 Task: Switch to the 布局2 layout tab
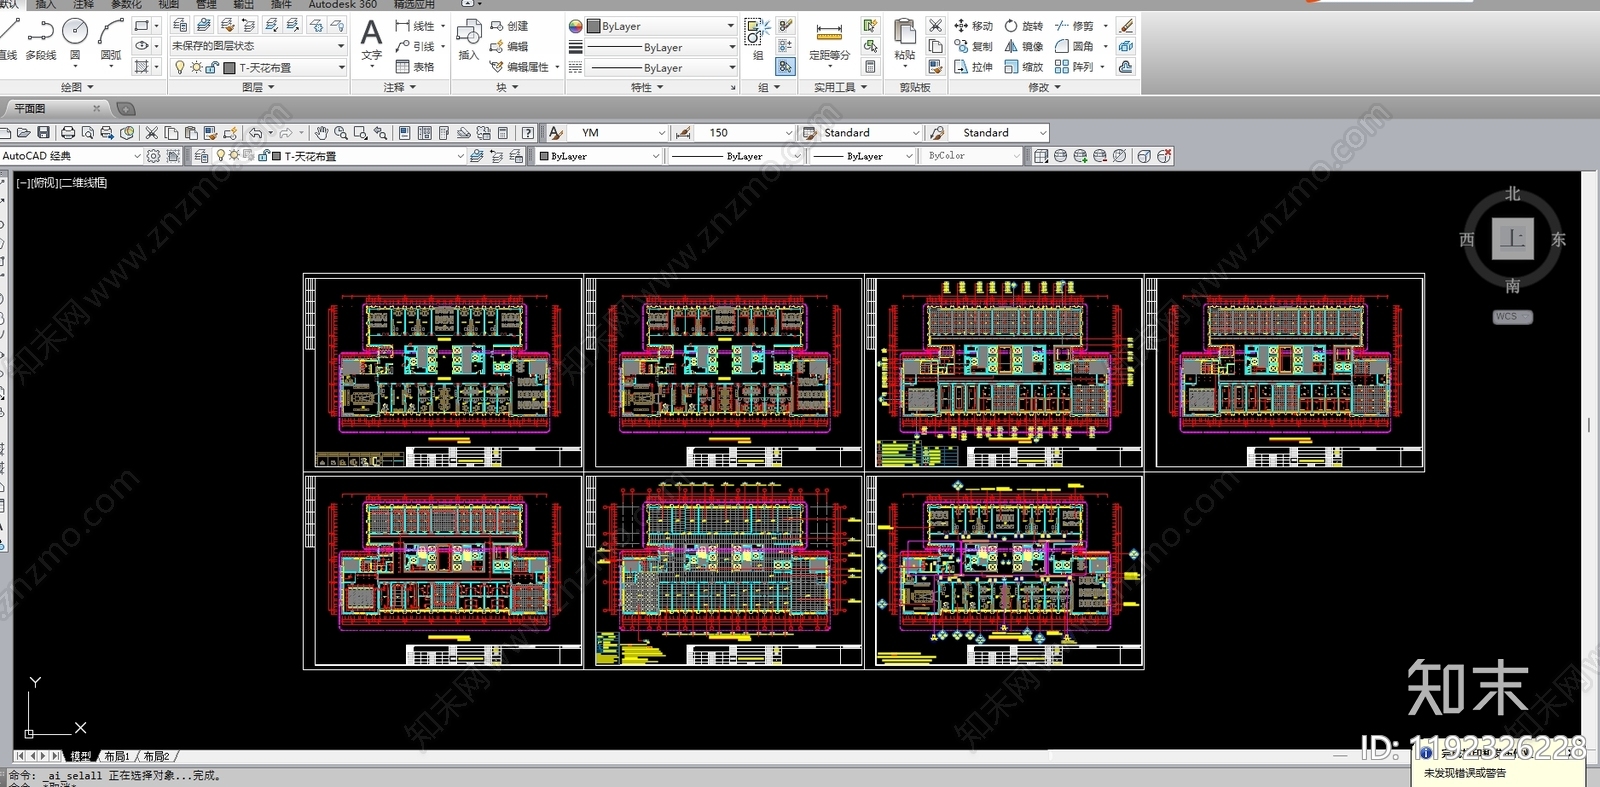click(156, 757)
